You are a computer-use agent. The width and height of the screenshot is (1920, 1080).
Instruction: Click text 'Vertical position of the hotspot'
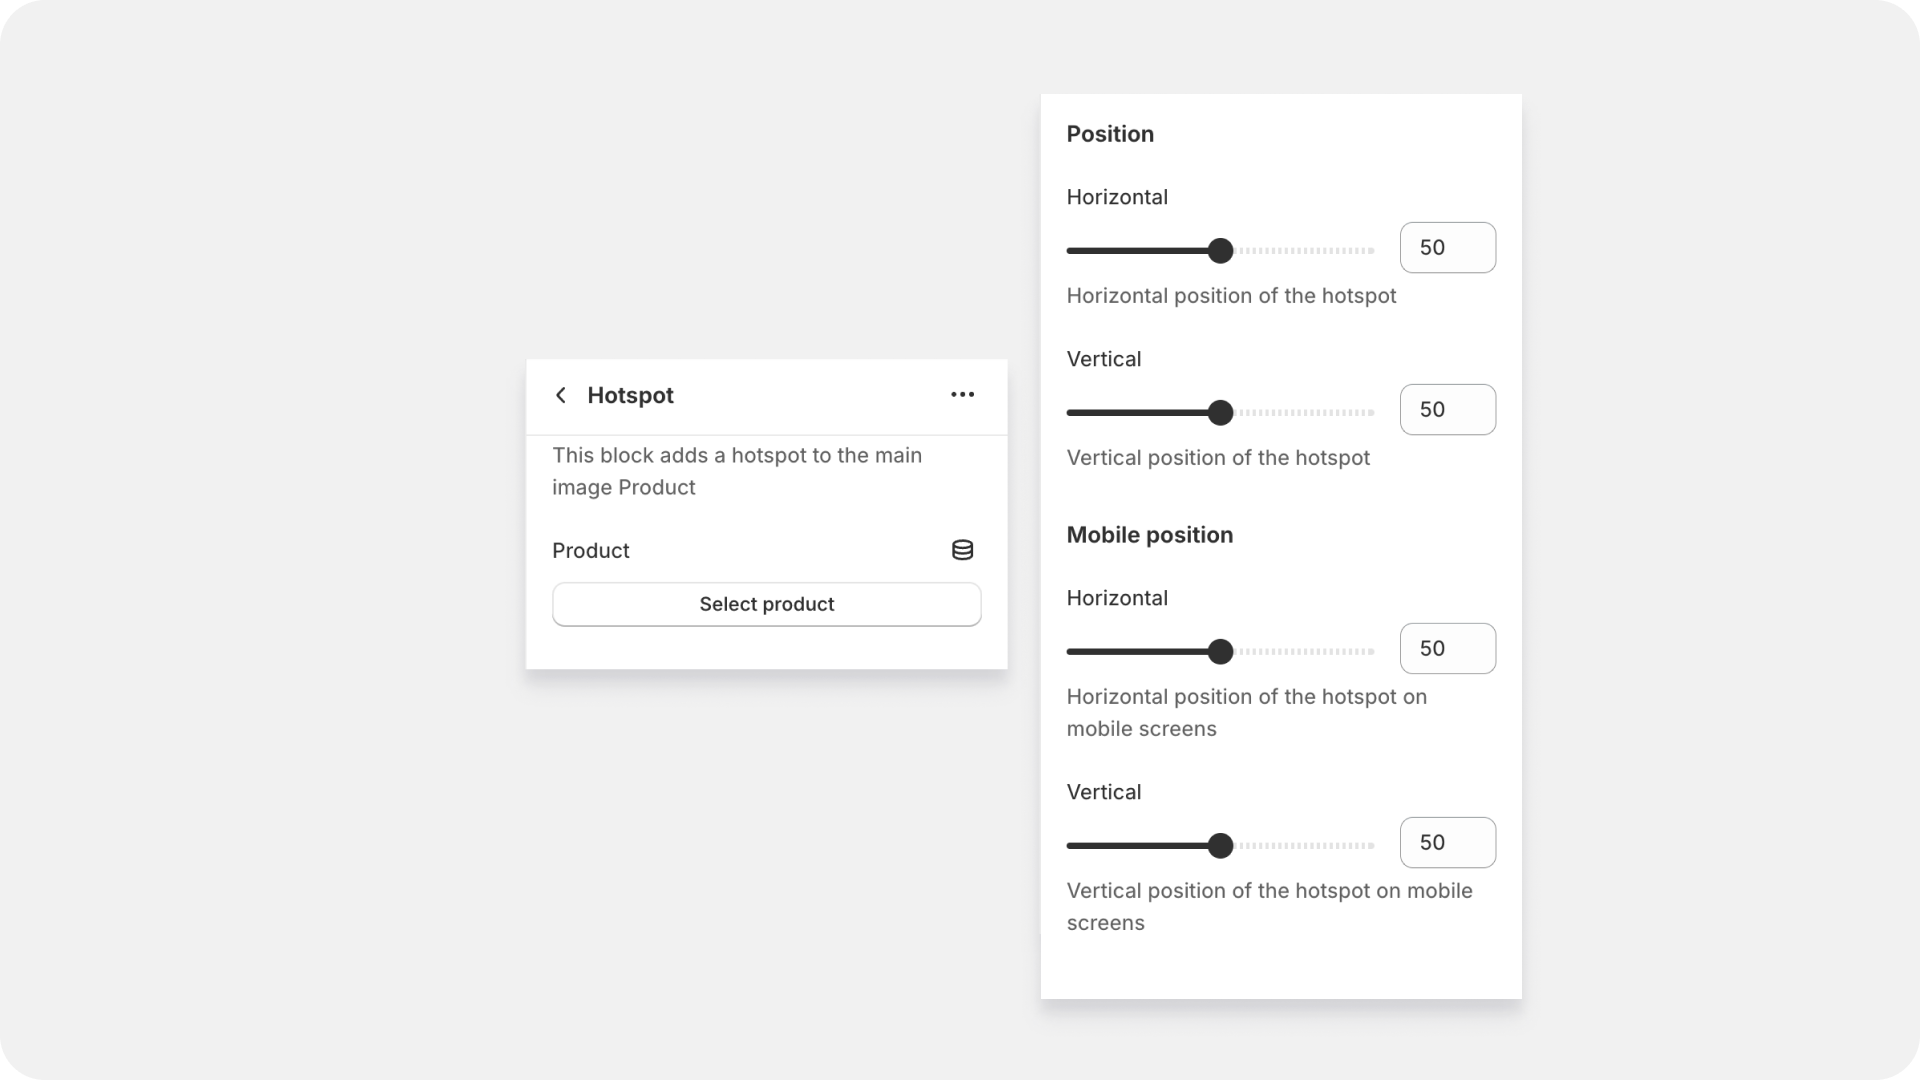click(x=1218, y=458)
